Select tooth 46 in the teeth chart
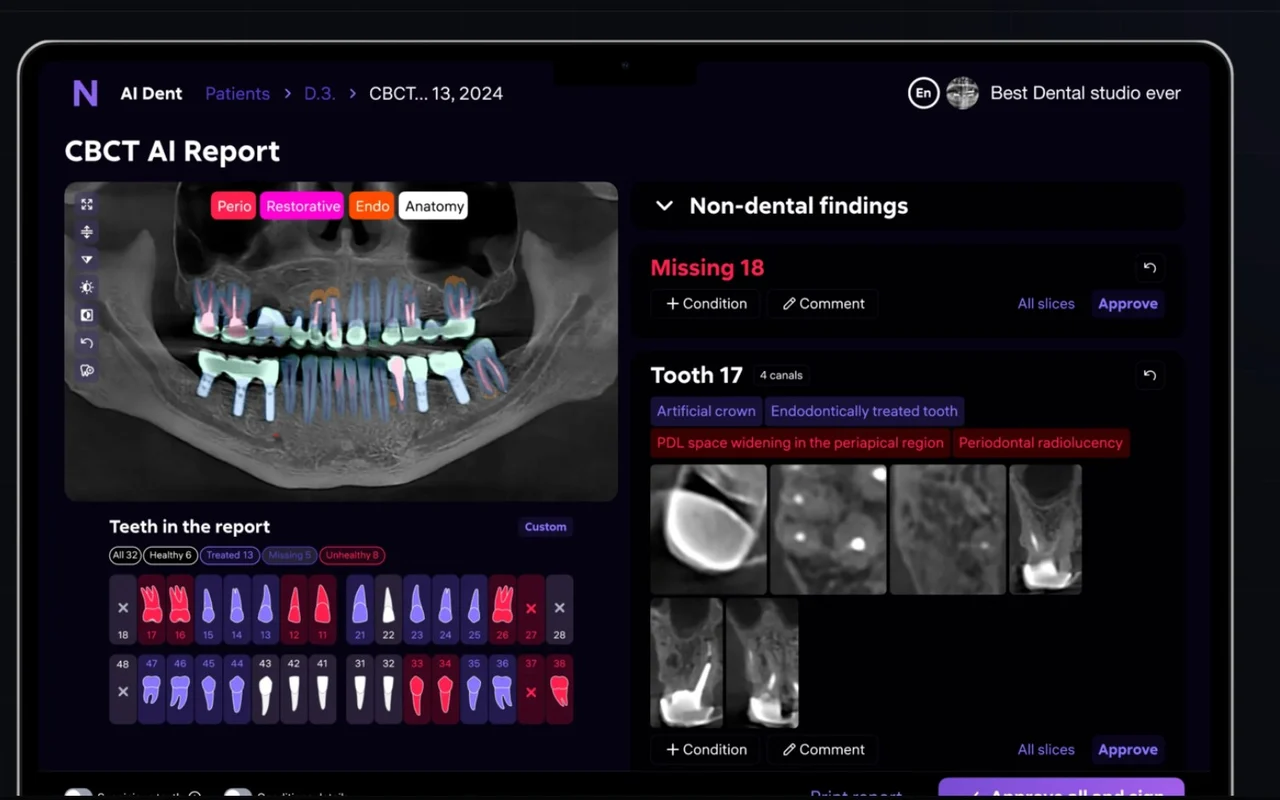This screenshot has height=800, width=1280. 180,689
